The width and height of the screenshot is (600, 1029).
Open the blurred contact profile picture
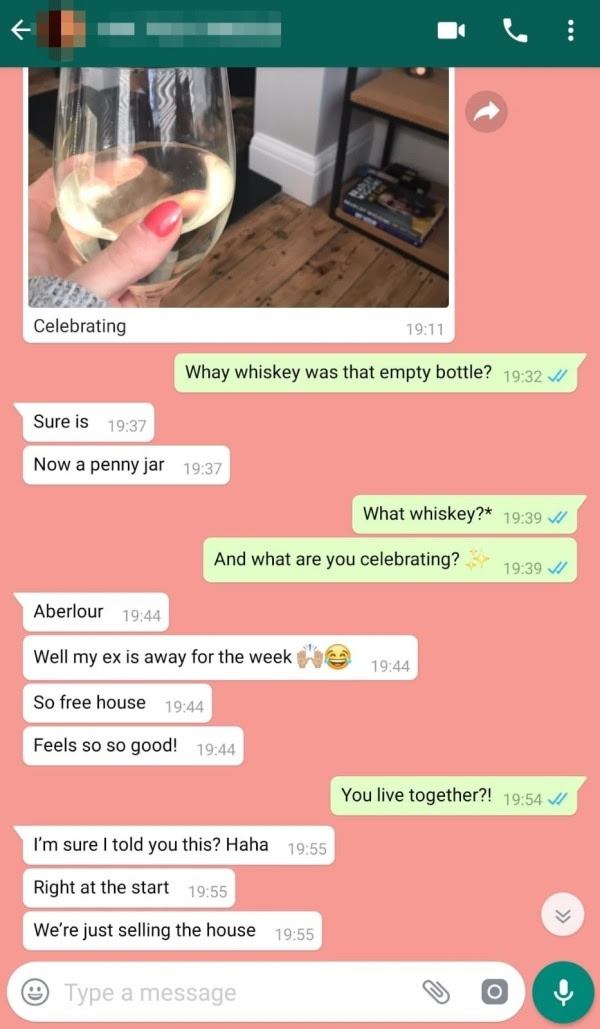click(x=60, y=30)
